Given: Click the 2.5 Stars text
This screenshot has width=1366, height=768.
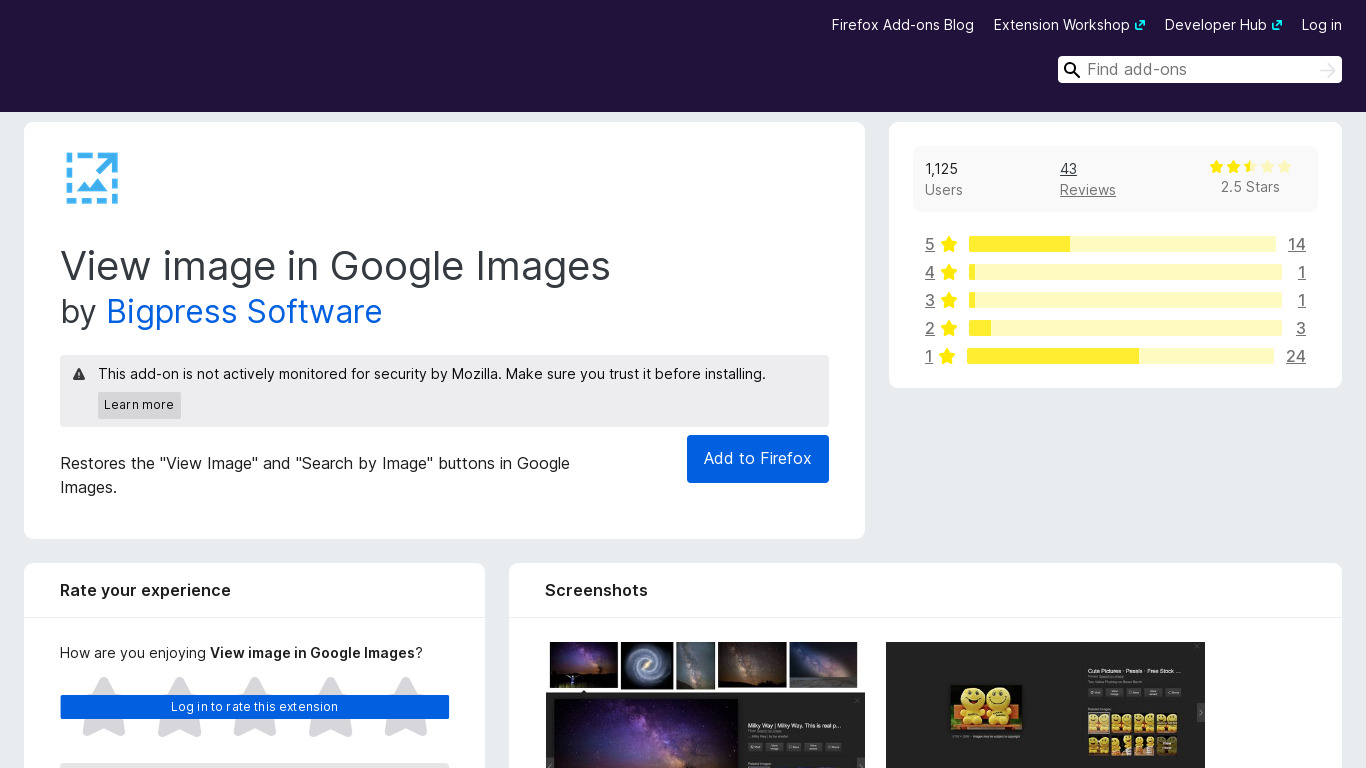Looking at the screenshot, I should 1250,187.
